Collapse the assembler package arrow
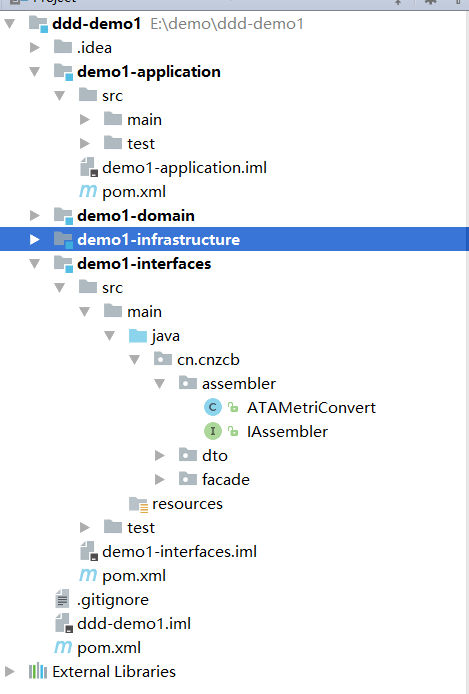Viewport: 469px width, 694px height. (160, 384)
